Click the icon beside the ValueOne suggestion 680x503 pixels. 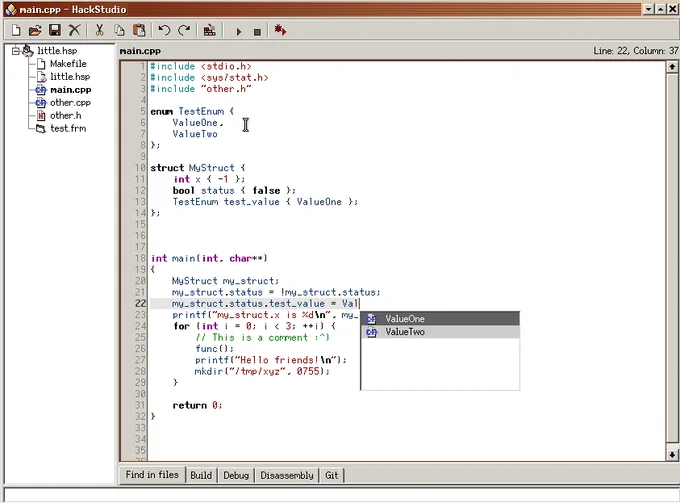(x=372, y=319)
